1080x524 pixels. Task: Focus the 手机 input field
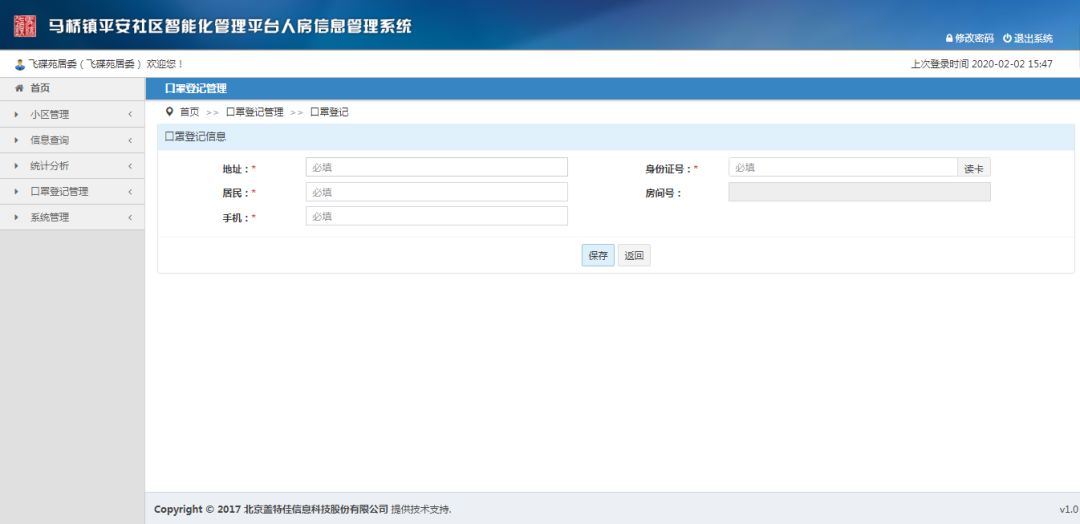pyautogui.click(x=437, y=216)
